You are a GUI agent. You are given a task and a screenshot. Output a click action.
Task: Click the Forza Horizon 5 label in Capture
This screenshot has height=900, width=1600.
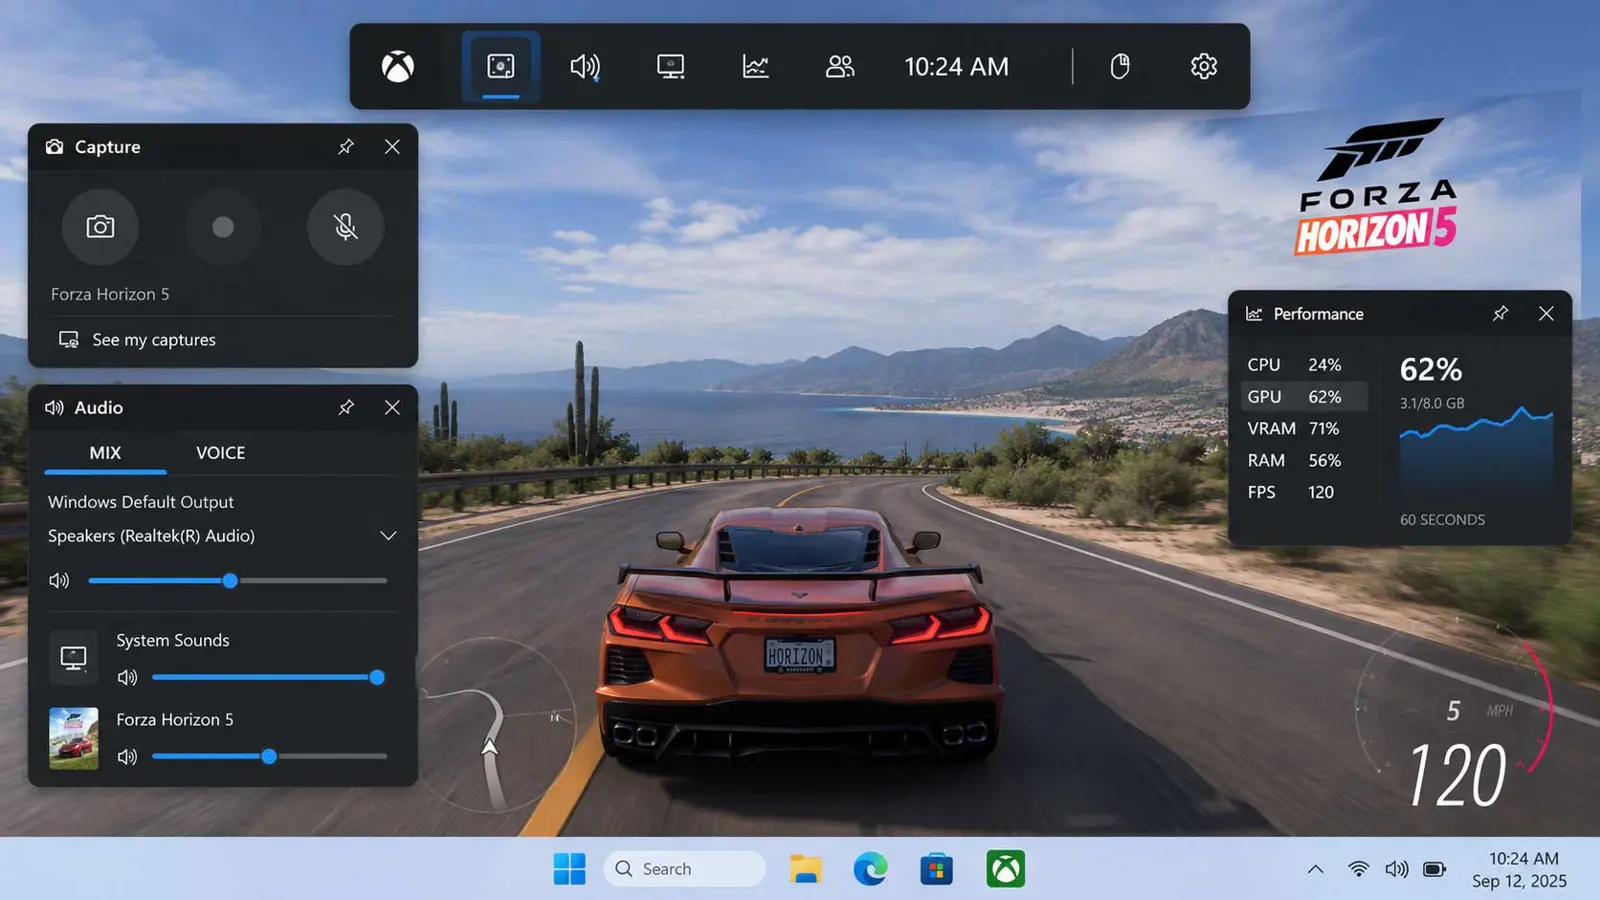(x=110, y=294)
